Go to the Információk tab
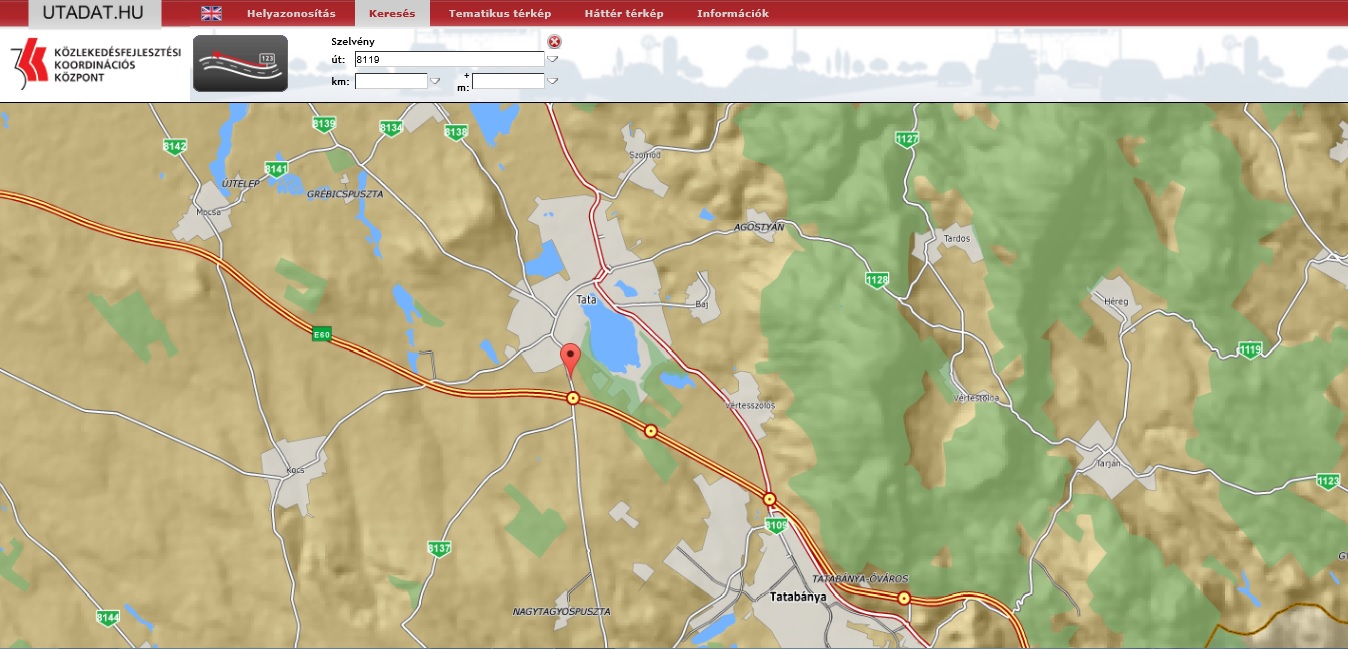1348x649 pixels. pyautogui.click(x=732, y=13)
